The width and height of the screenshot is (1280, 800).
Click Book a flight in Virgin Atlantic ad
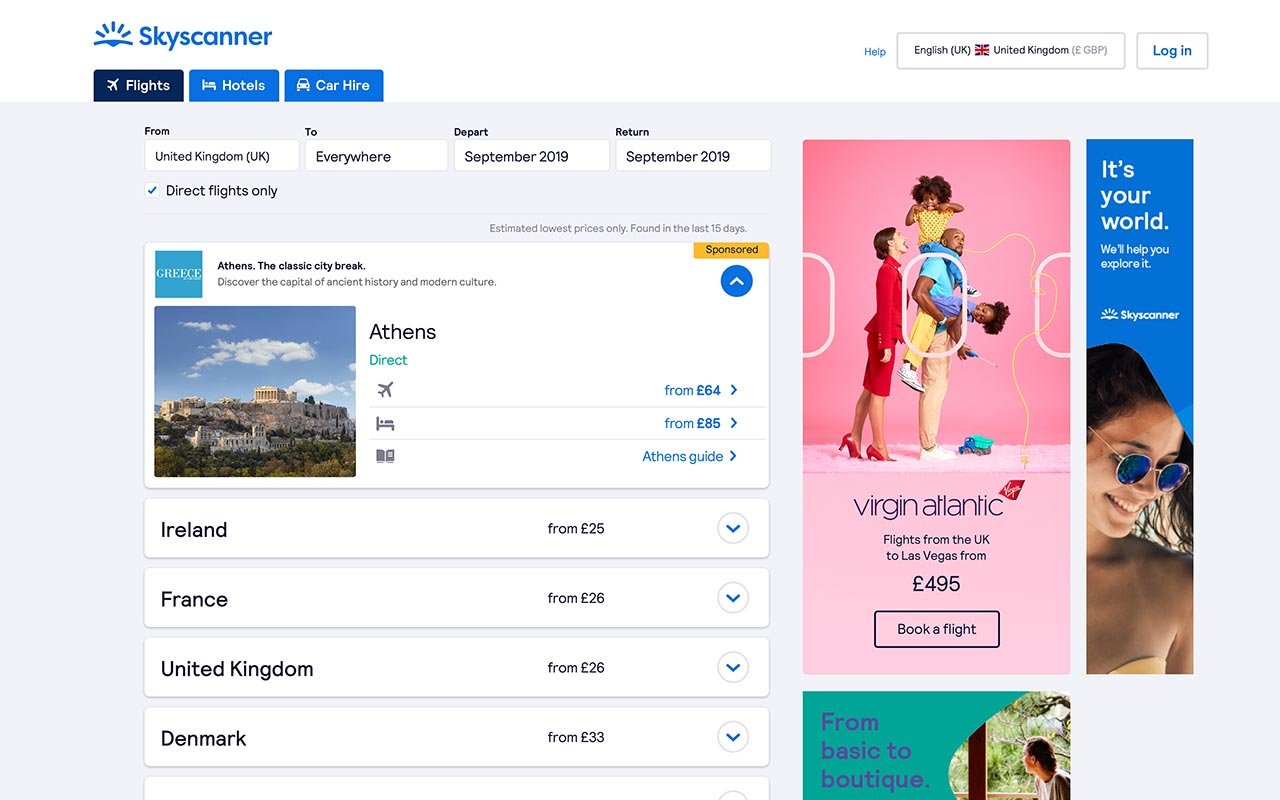click(937, 629)
